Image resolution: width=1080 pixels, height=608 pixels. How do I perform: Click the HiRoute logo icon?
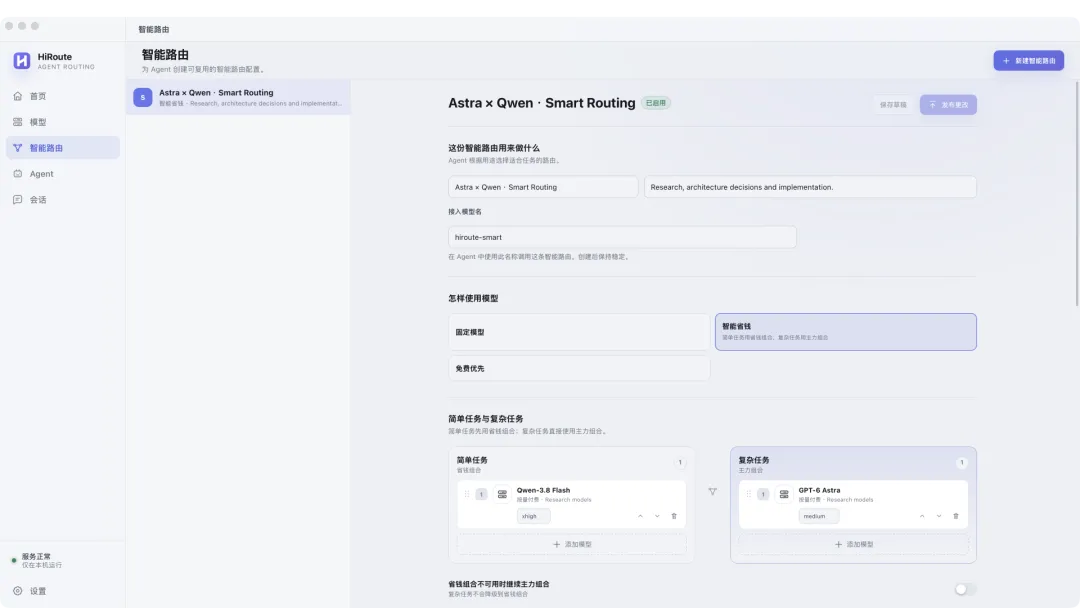[21, 61]
